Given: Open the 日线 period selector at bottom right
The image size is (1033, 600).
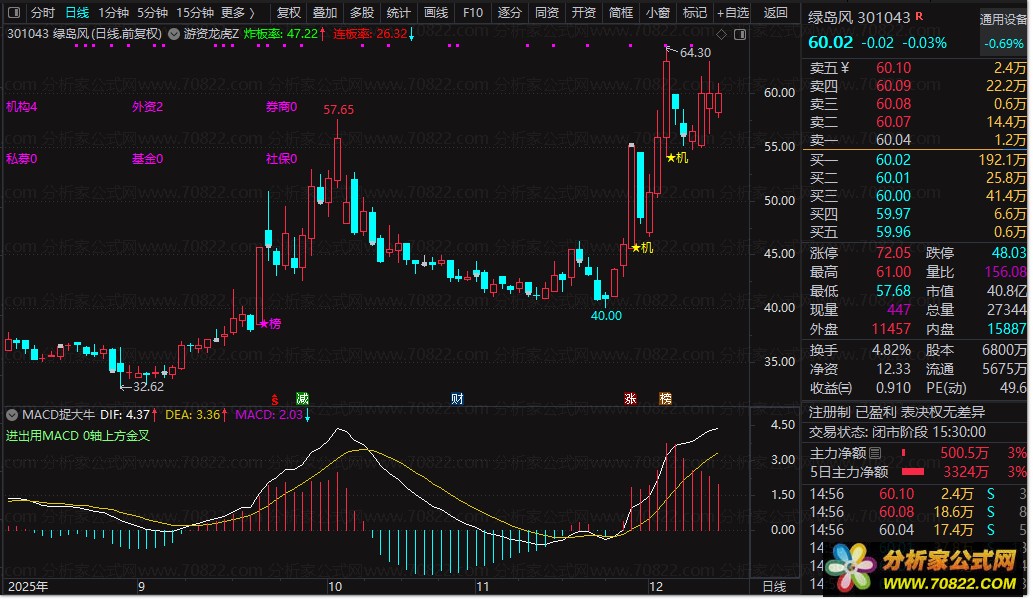Looking at the screenshot, I should point(774,586).
